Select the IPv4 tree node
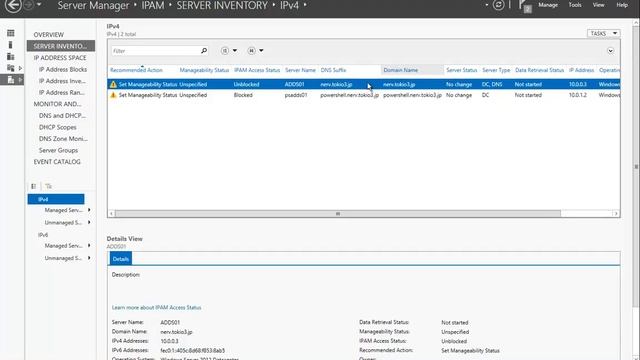 pyautogui.click(x=56, y=199)
